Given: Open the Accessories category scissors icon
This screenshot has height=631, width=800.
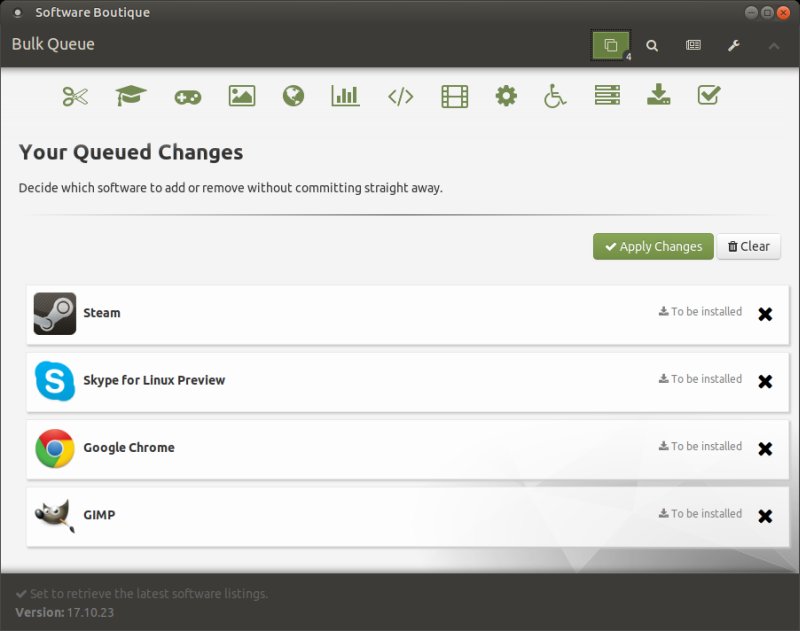Looking at the screenshot, I should point(76,96).
